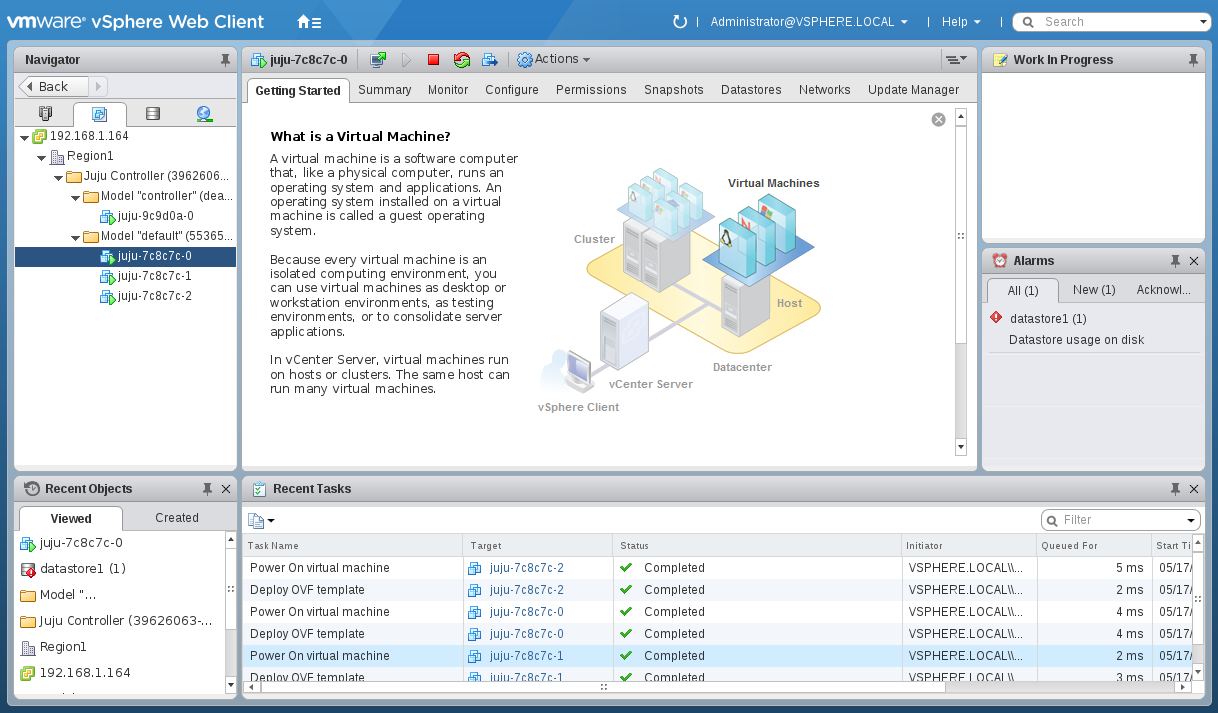Click the Migrate virtual machine icon
Viewport: 1218px width, 713px height.
pyautogui.click(x=490, y=60)
